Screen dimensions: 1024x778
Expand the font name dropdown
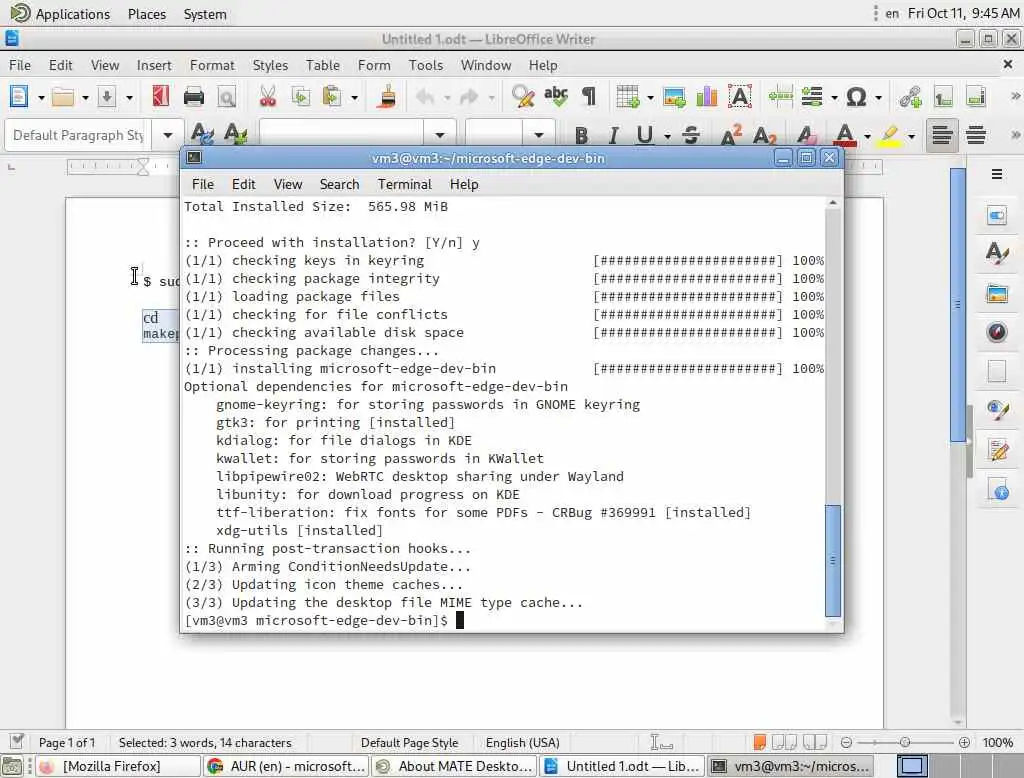(x=440, y=135)
